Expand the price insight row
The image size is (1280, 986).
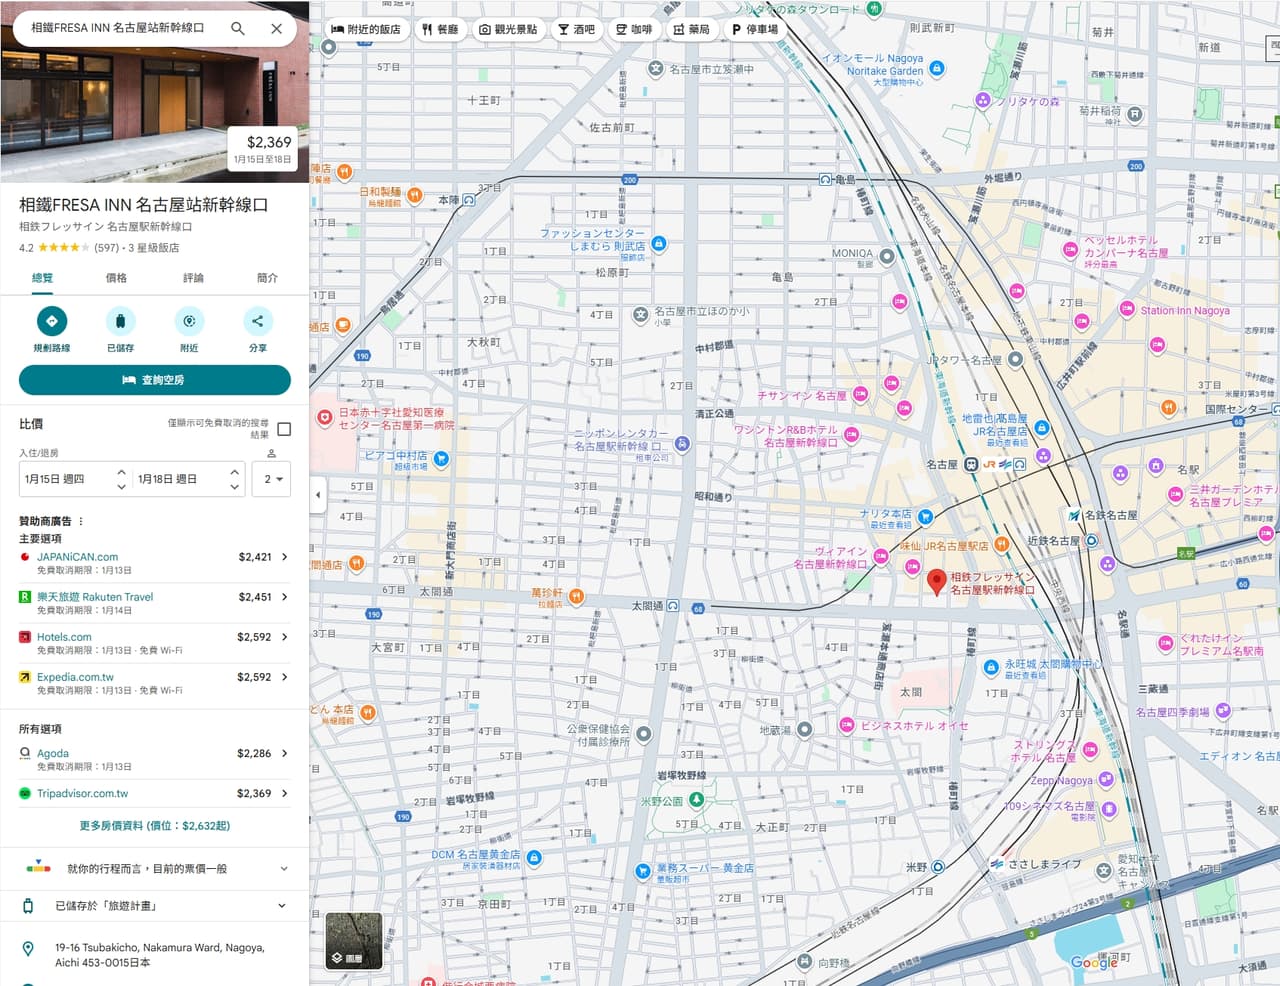[155, 869]
